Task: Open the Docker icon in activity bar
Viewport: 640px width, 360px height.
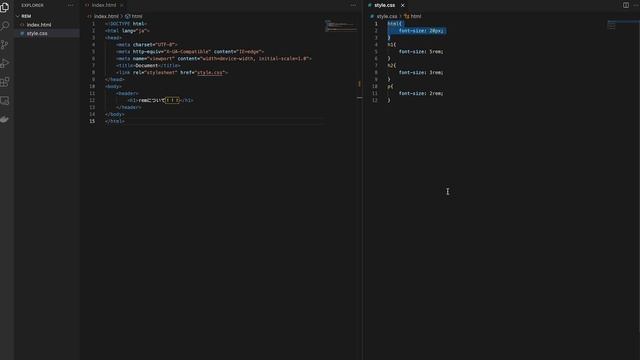Action: (x=5, y=119)
